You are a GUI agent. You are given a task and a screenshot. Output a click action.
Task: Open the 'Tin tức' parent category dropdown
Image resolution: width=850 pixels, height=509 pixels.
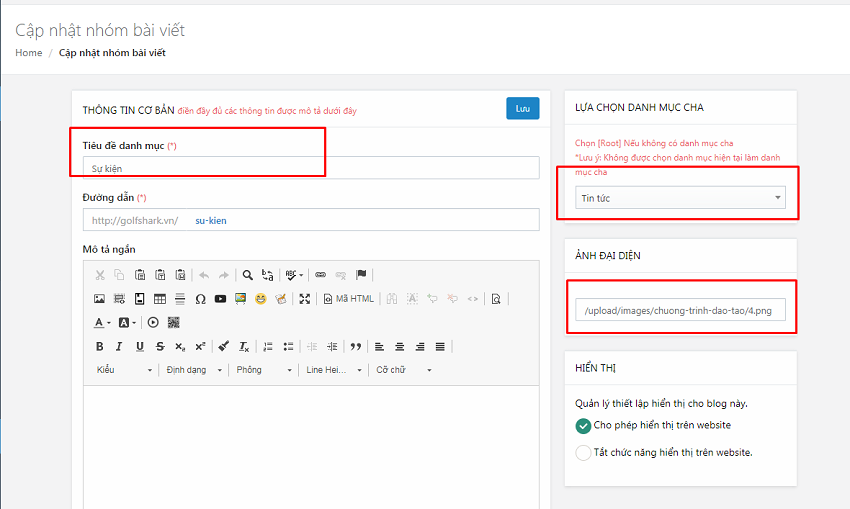tap(680, 198)
